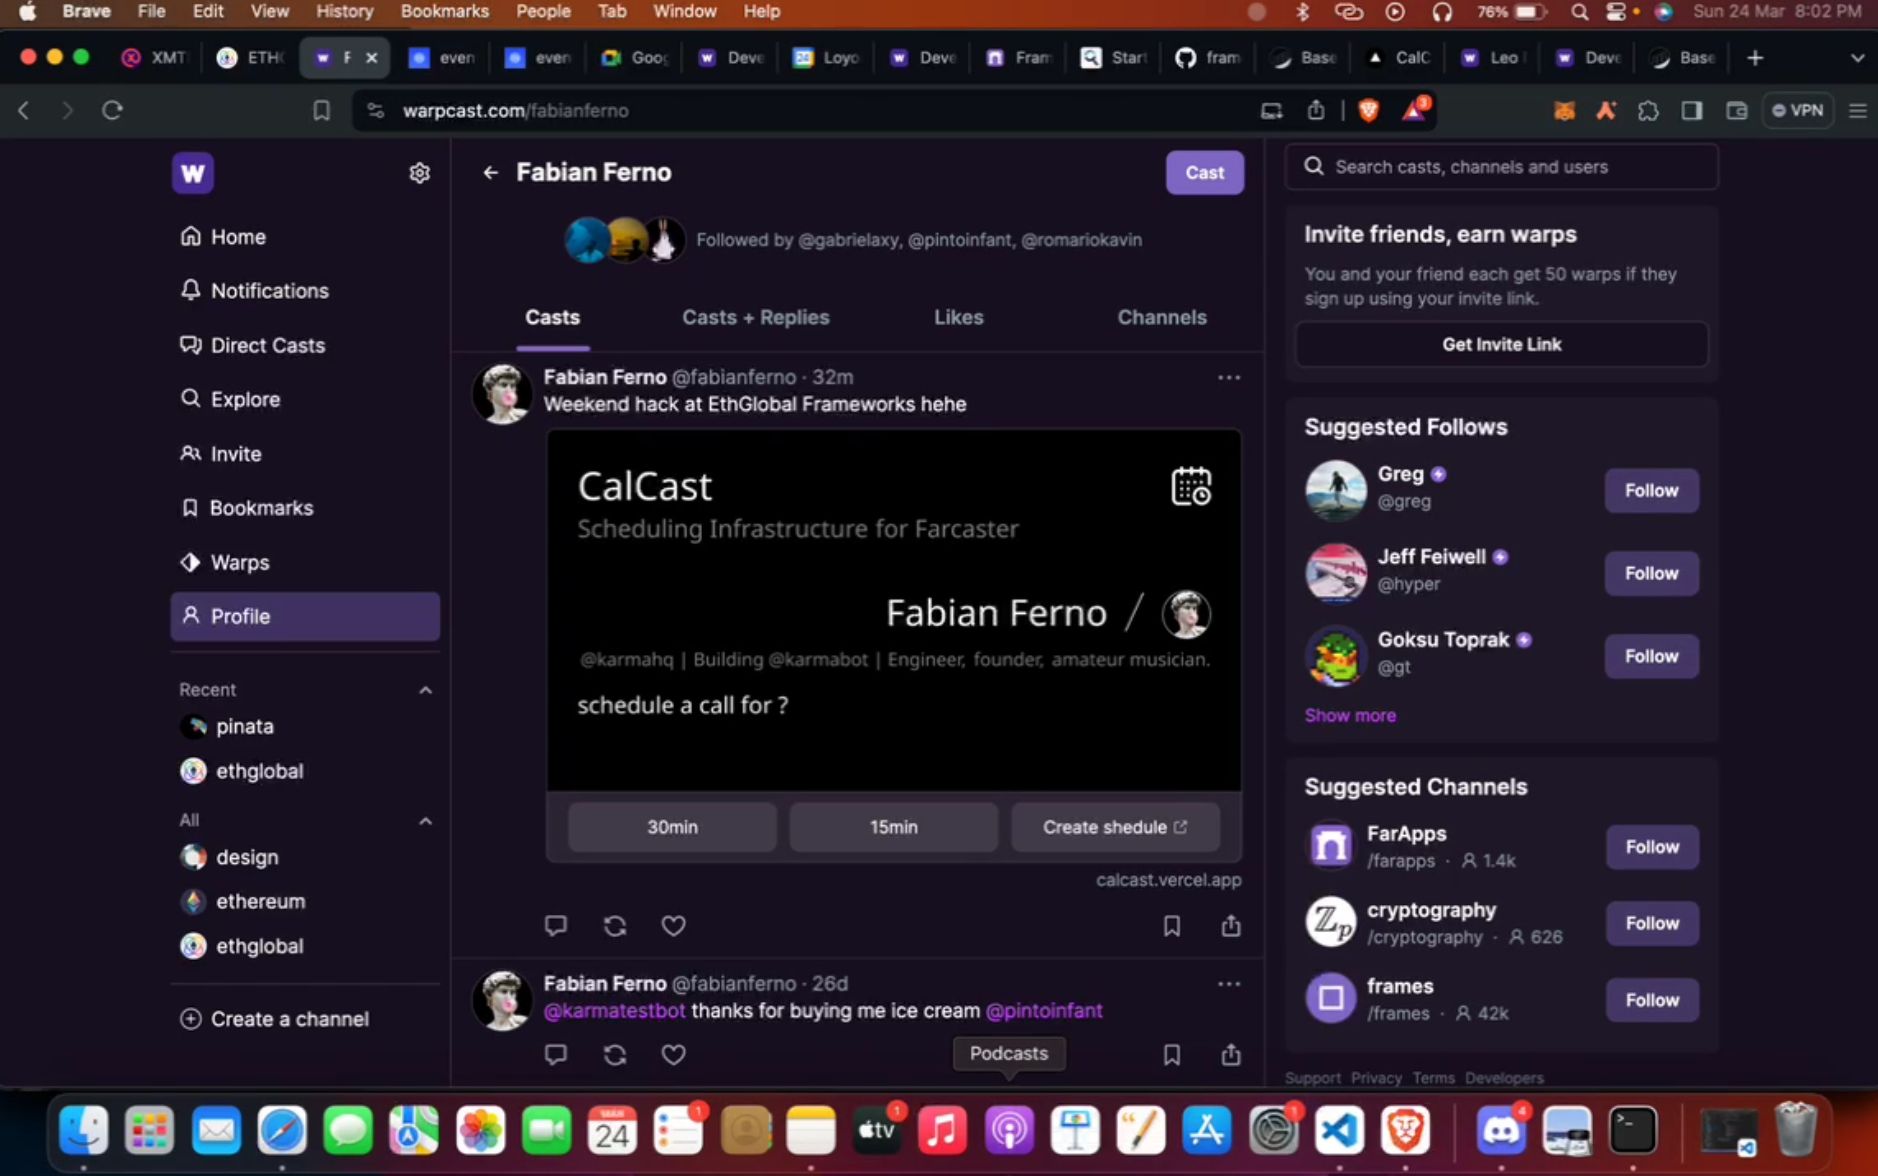Screen dimensions: 1878x1176
Task: Open the Brave sidebar panel icon
Action: [1692, 110]
